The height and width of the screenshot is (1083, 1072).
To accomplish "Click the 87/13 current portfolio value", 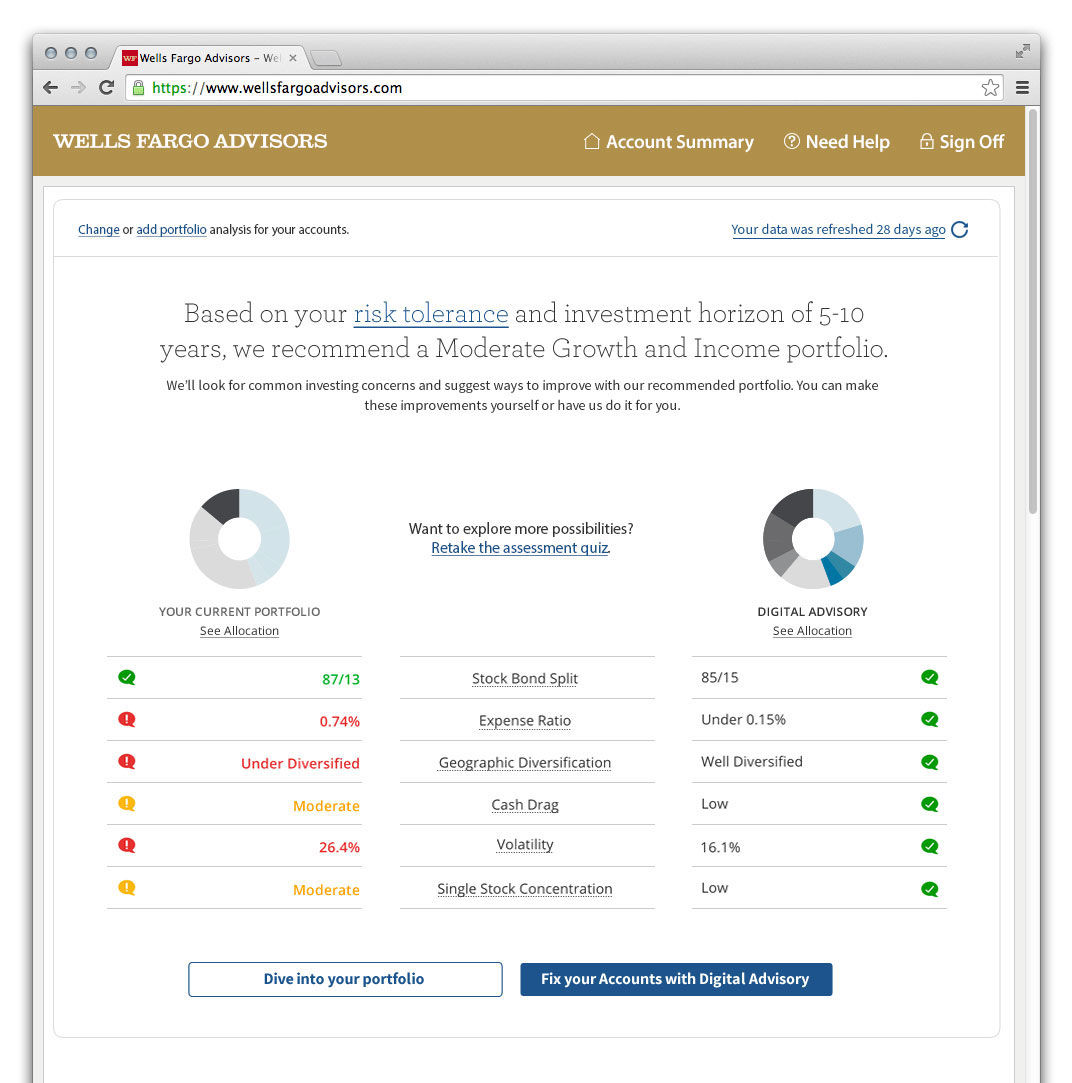I will (x=341, y=679).
